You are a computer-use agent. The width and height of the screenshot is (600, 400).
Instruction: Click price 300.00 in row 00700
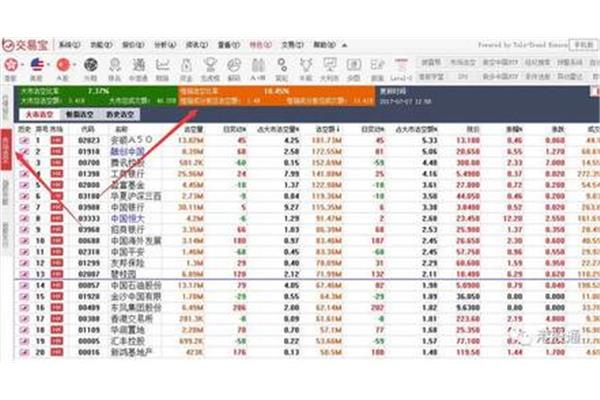point(468,163)
